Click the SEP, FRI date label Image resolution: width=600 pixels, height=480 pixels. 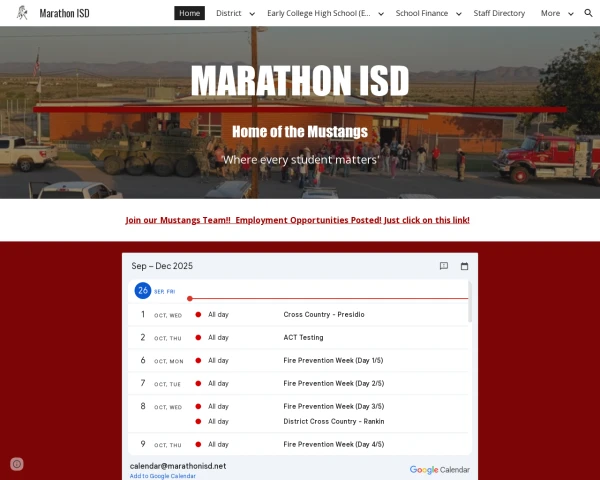[x=165, y=292]
